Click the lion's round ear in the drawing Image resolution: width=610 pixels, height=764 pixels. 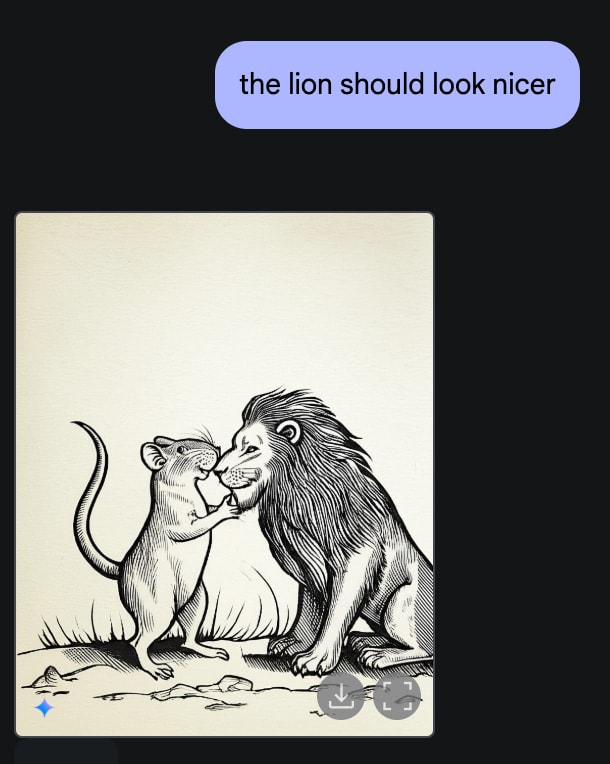coord(289,432)
